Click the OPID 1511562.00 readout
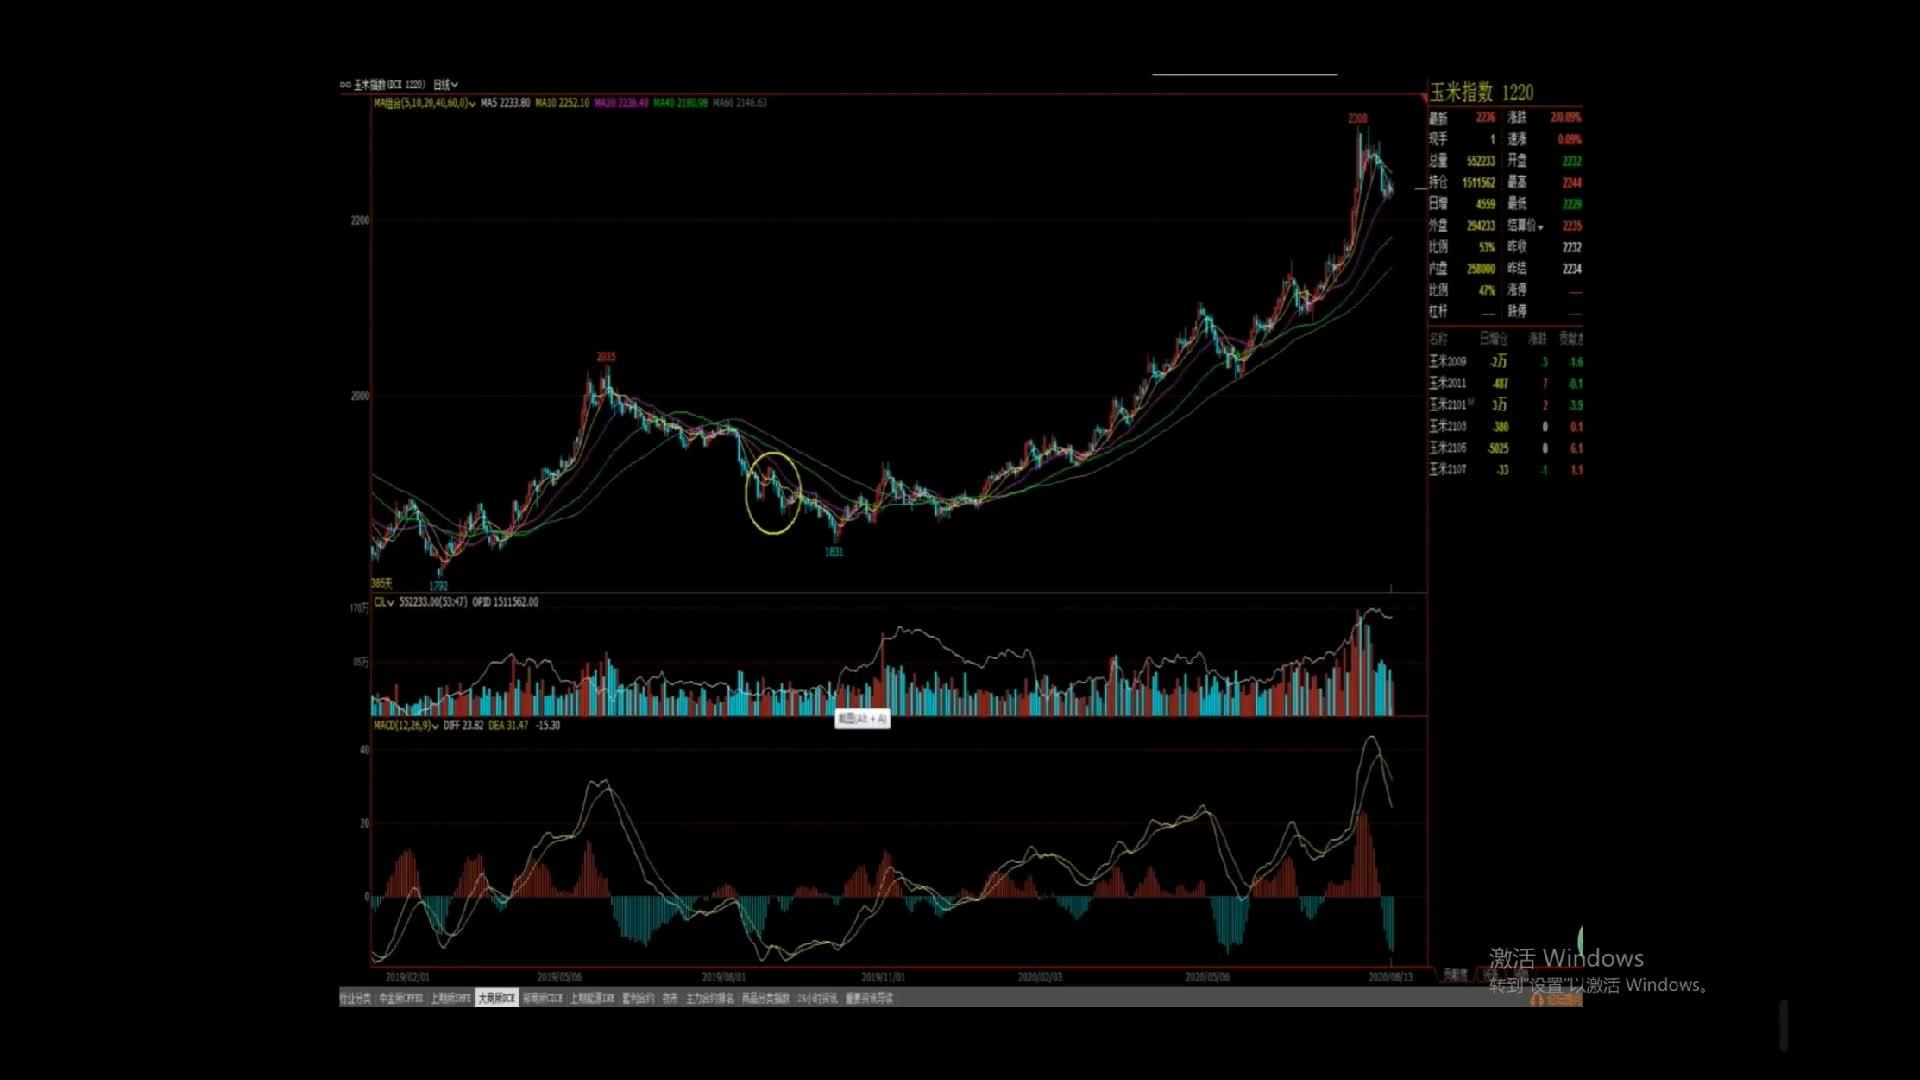Viewport: 1920px width, 1080px height. coord(505,603)
